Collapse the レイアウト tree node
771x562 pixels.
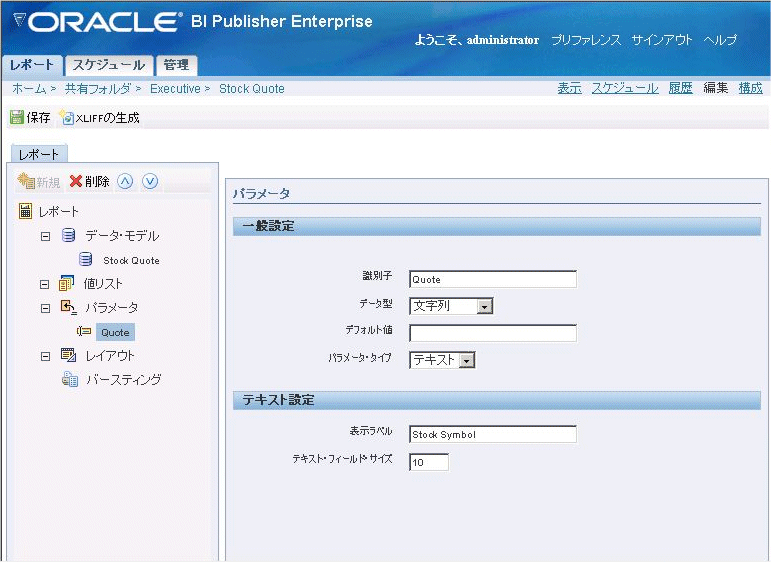45,356
